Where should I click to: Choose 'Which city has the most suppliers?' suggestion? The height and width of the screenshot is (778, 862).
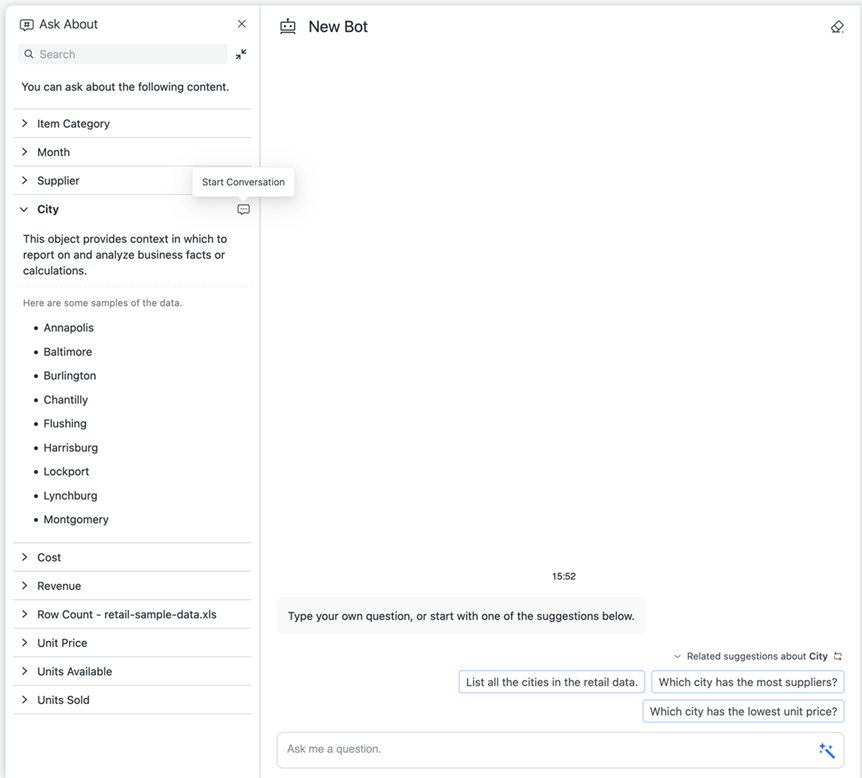[747, 682]
